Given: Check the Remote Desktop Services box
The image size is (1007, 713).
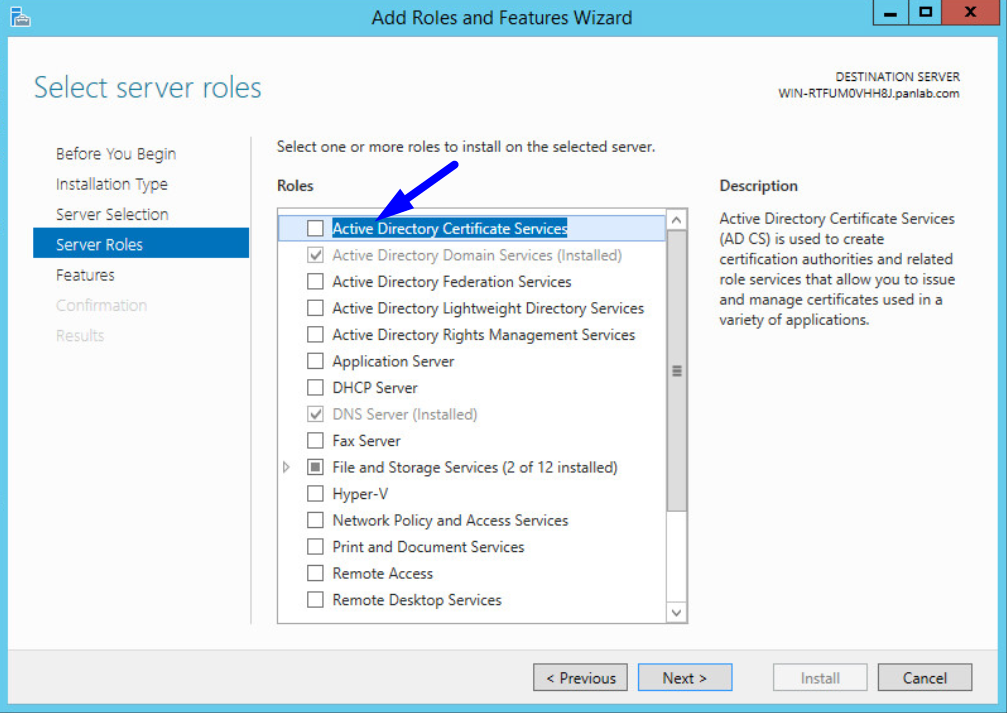Looking at the screenshot, I should coord(315,600).
